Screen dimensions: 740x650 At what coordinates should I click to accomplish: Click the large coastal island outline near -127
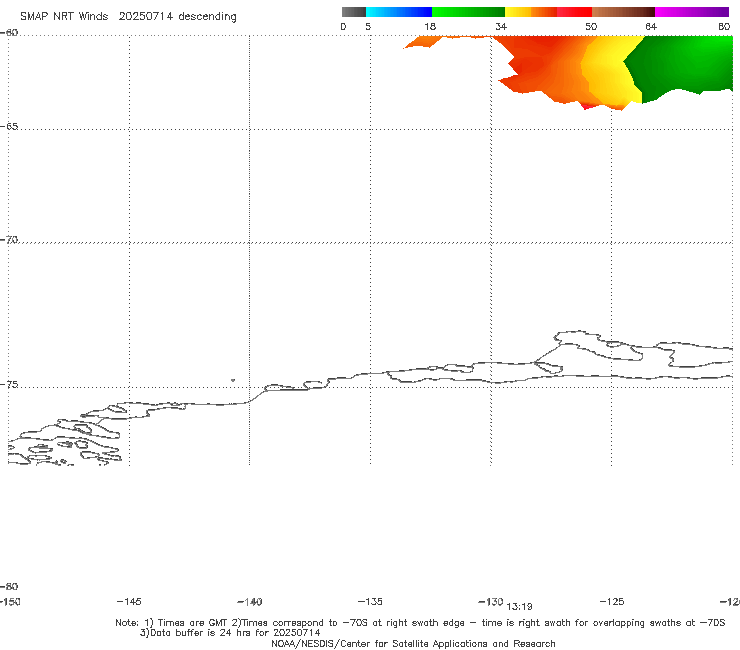click(599, 347)
